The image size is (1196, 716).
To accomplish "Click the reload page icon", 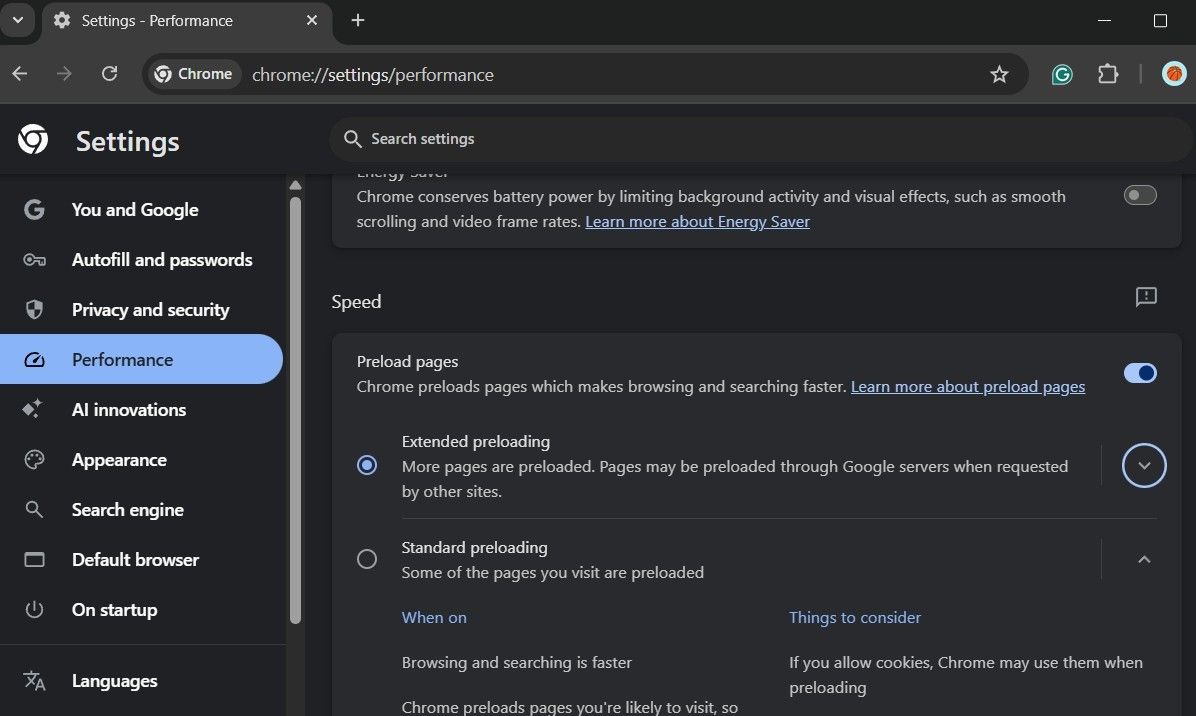I will 110,74.
